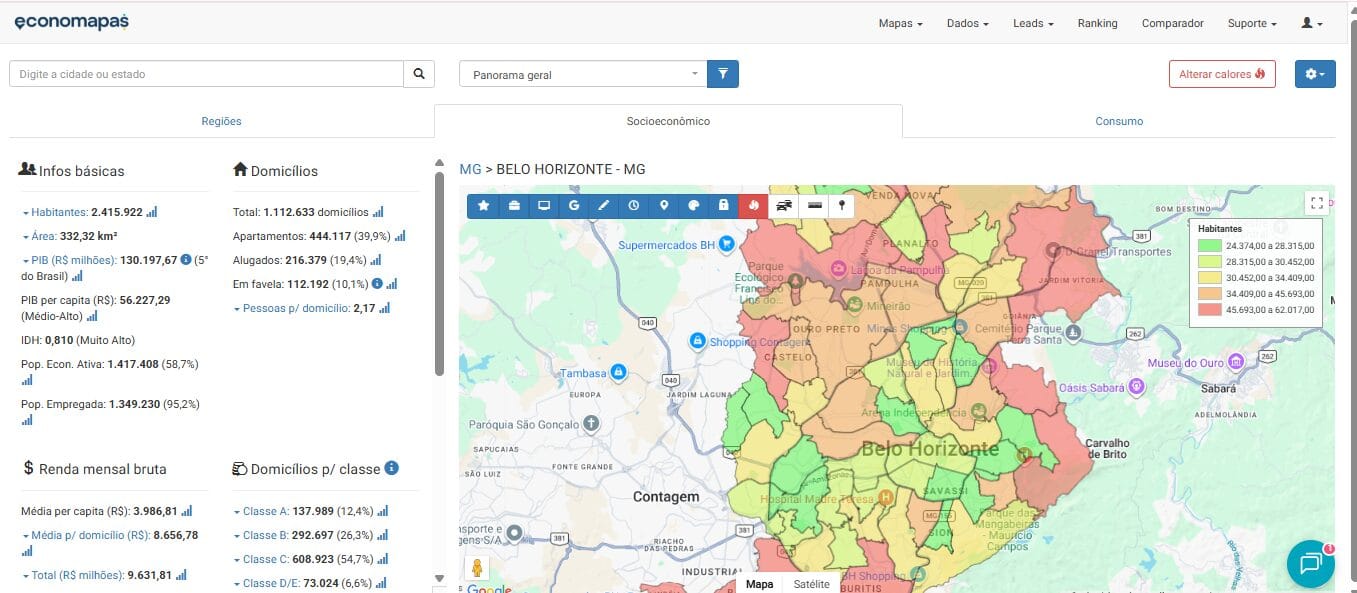Click the briefcase icon in map toolbar
The width and height of the screenshot is (1357, 593).
[x=514, y=205]
